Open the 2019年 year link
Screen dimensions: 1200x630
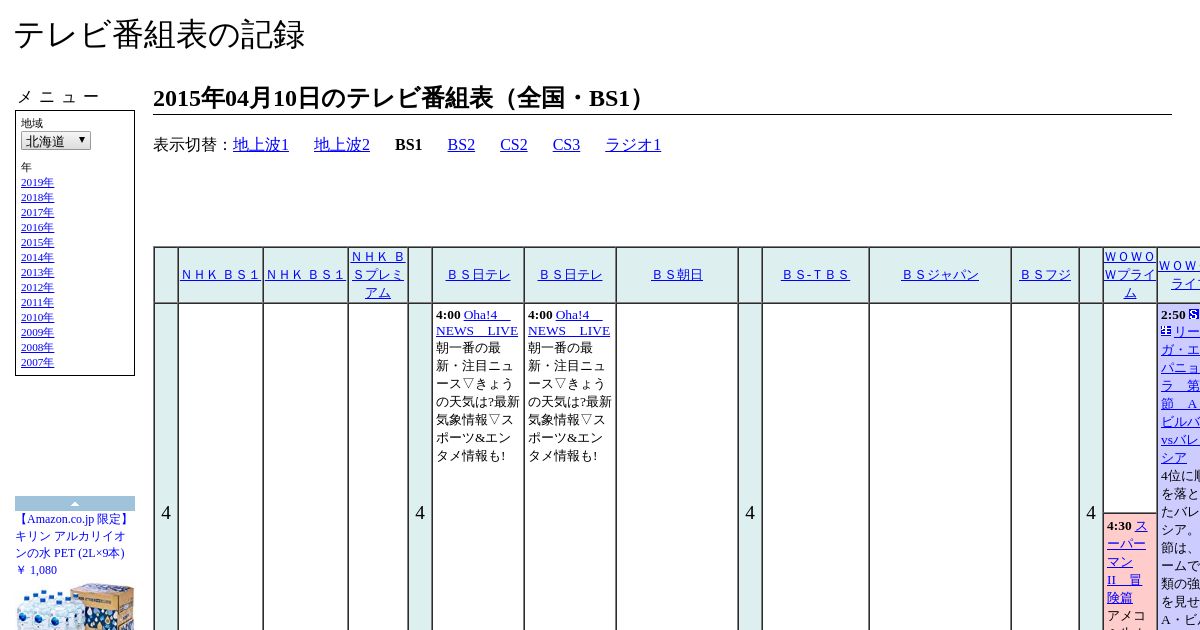[x=37, y=183]
